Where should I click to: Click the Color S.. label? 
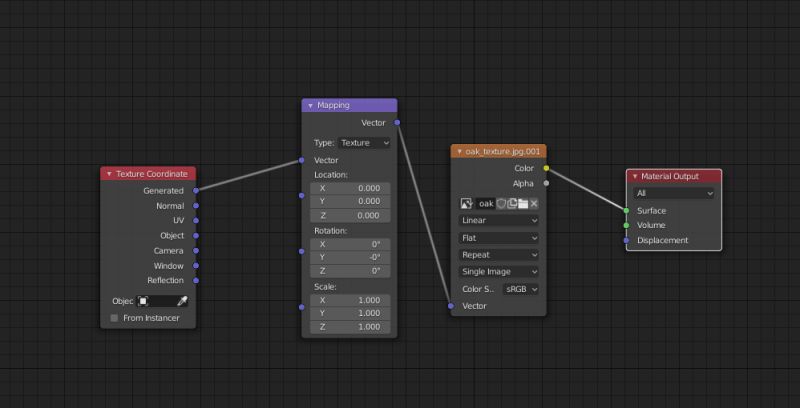[x=479, y=289]
